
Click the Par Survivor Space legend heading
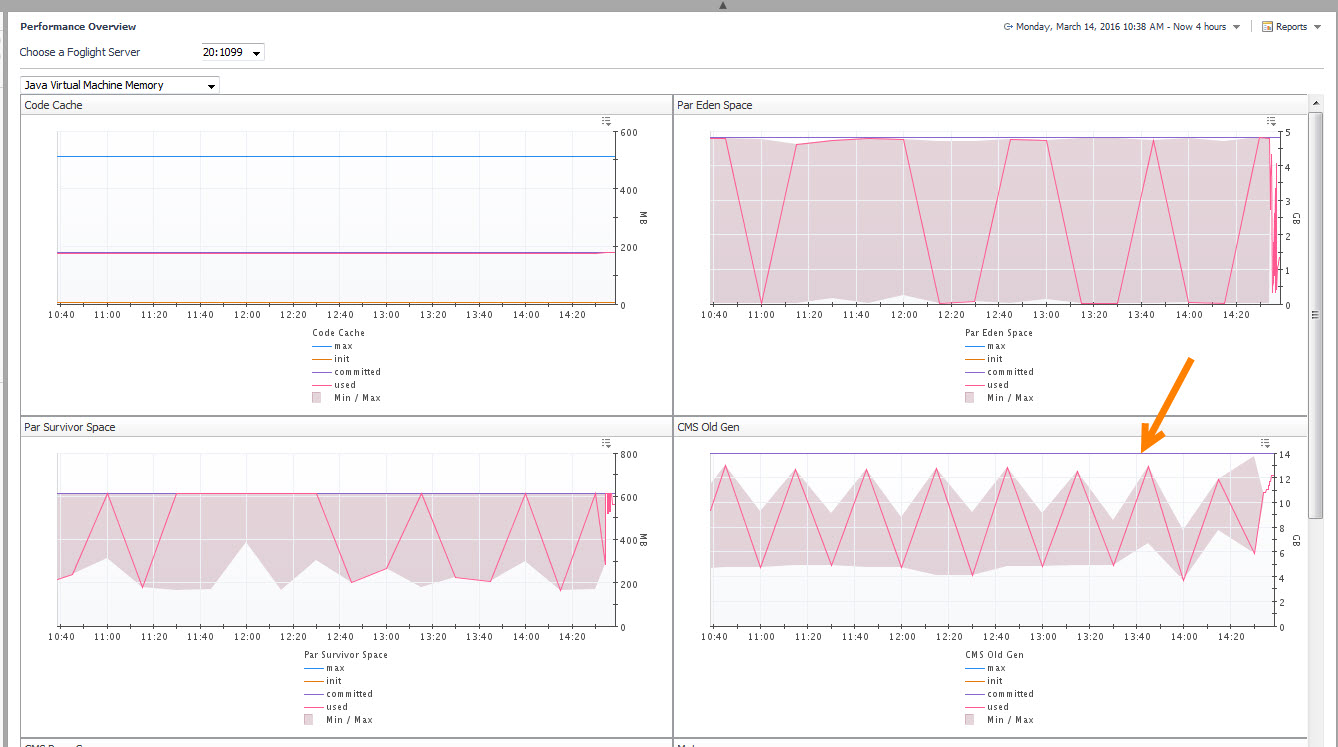click(x=346, y=655)
